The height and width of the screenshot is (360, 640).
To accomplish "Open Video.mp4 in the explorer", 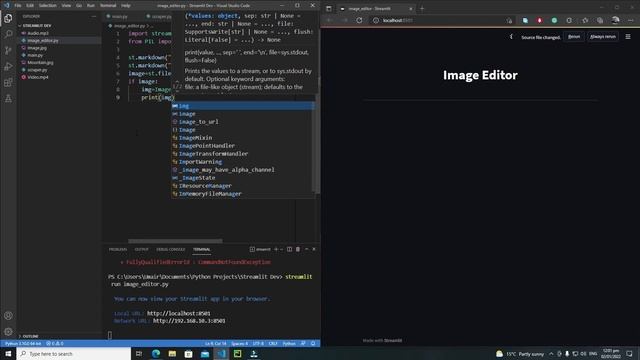I will (38, 77).
